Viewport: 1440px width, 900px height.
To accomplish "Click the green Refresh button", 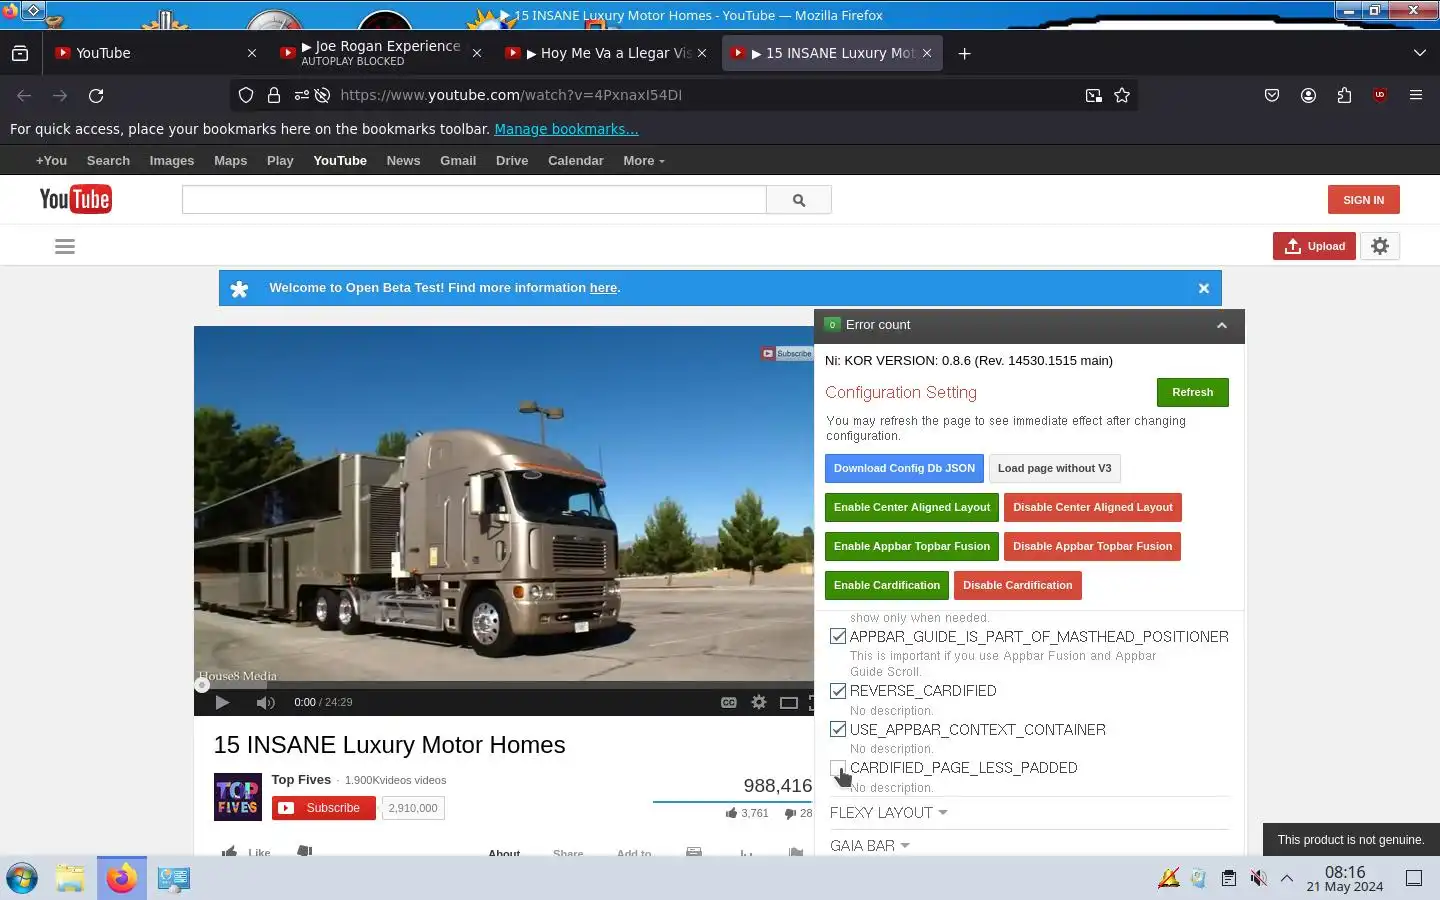I will coord(1192,392).
